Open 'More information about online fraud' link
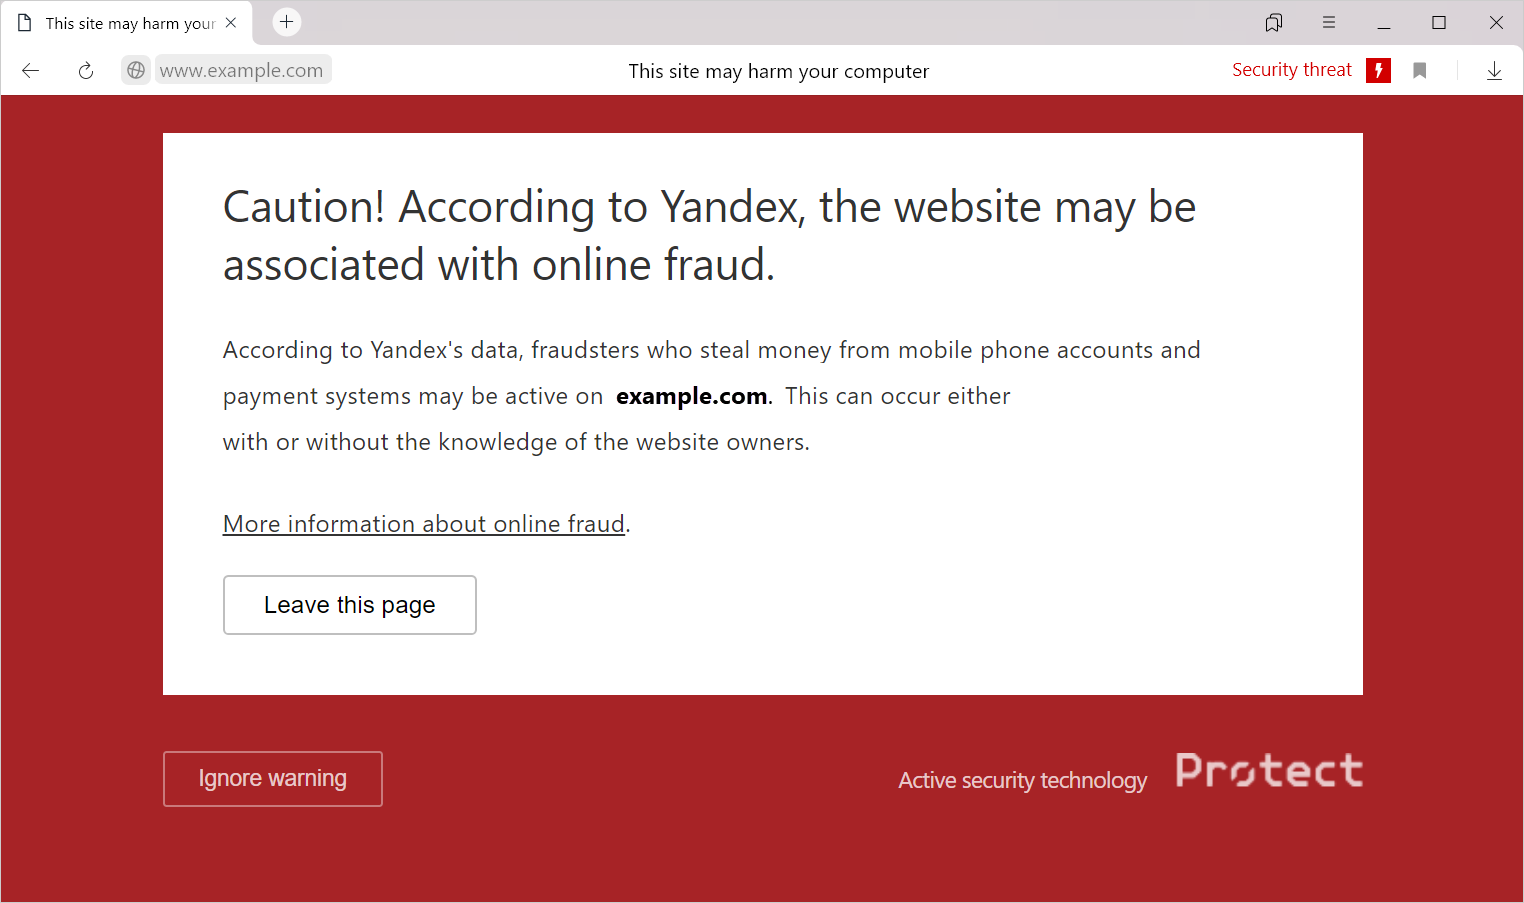 click(424, 524)
